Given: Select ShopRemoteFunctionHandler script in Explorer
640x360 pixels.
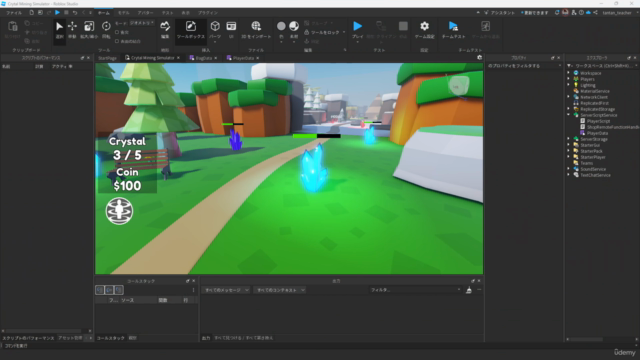Looking at the screenshot, I should pyautogui.click(x=610, y=127).
